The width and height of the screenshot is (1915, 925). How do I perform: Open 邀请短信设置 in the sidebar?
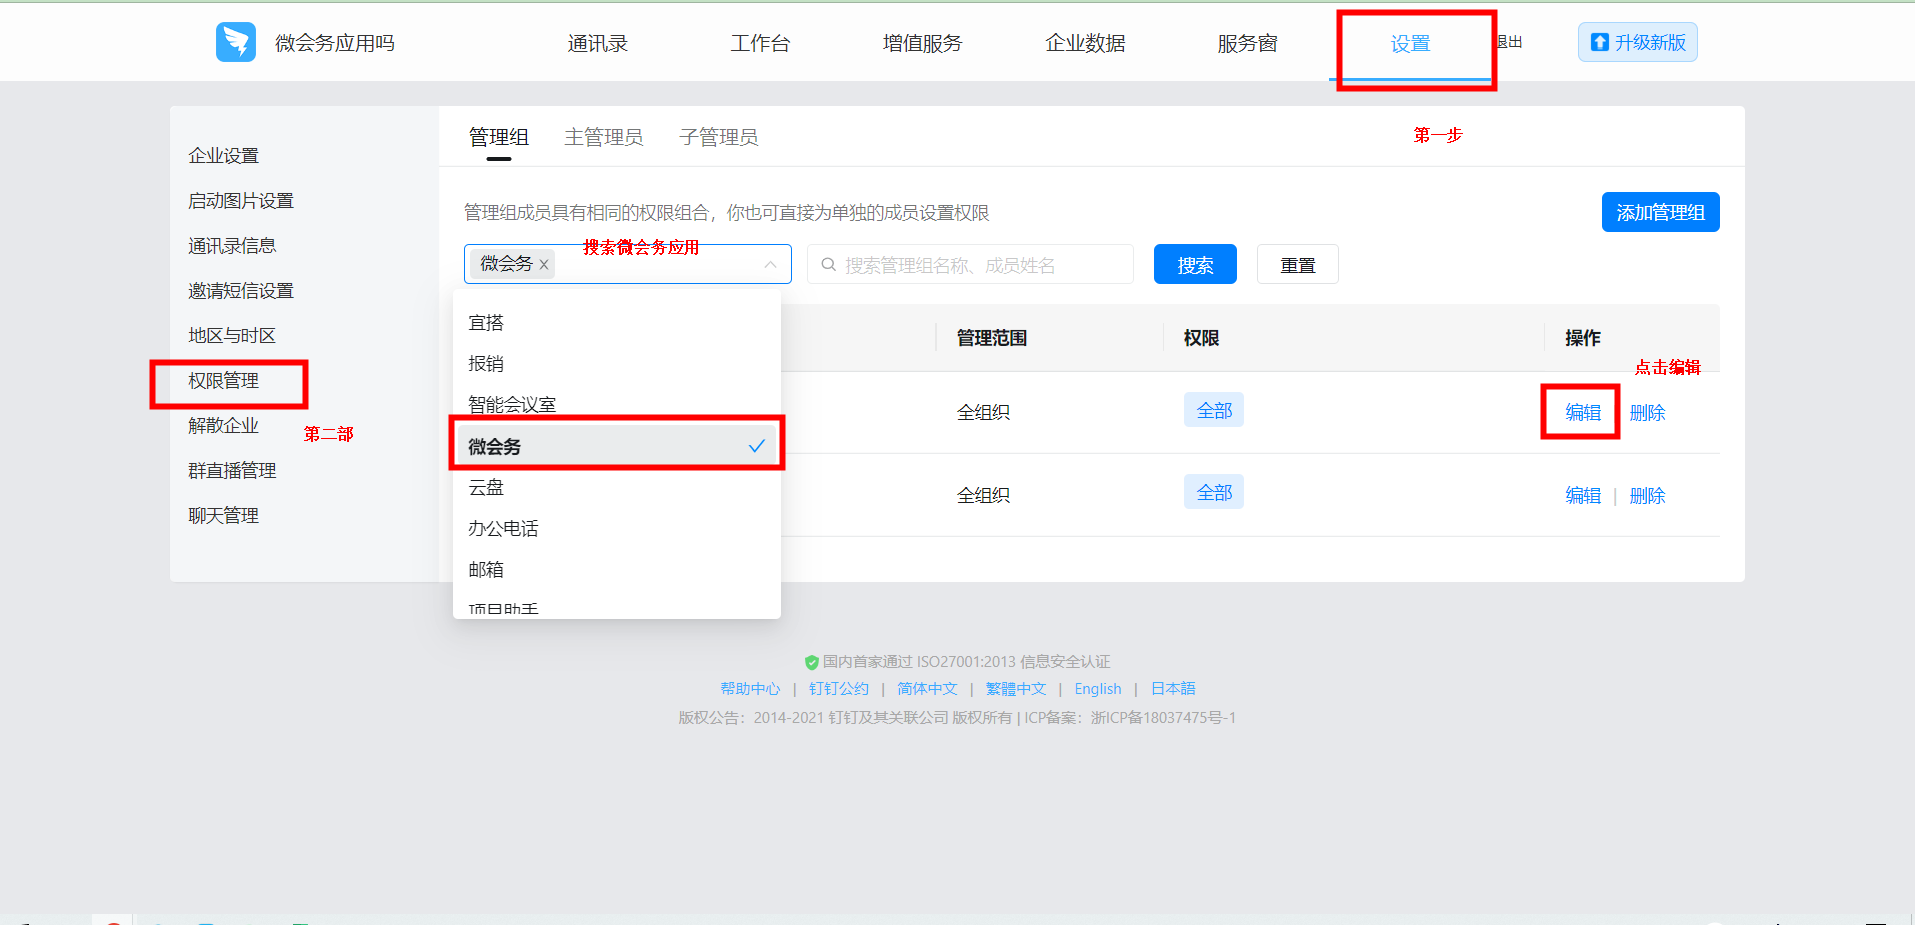pyautogui.click(x=241, y=291)
